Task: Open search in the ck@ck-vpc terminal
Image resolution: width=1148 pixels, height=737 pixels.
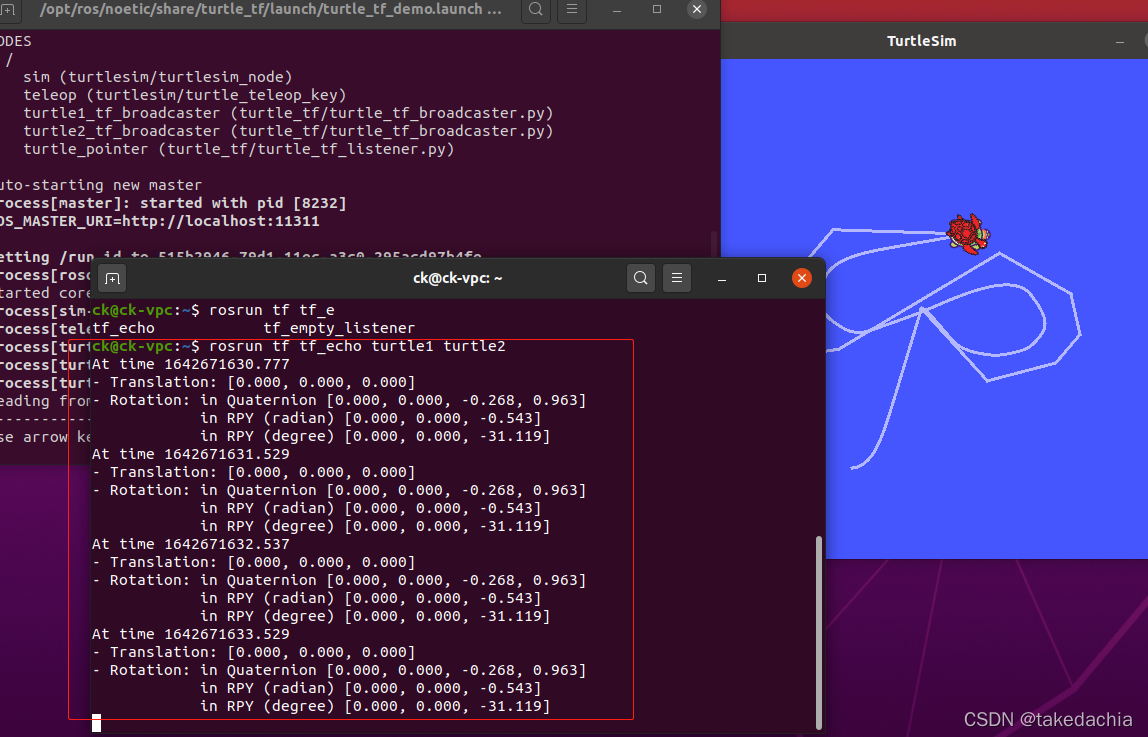Action: pyautogui.click(x=641, y=278)
